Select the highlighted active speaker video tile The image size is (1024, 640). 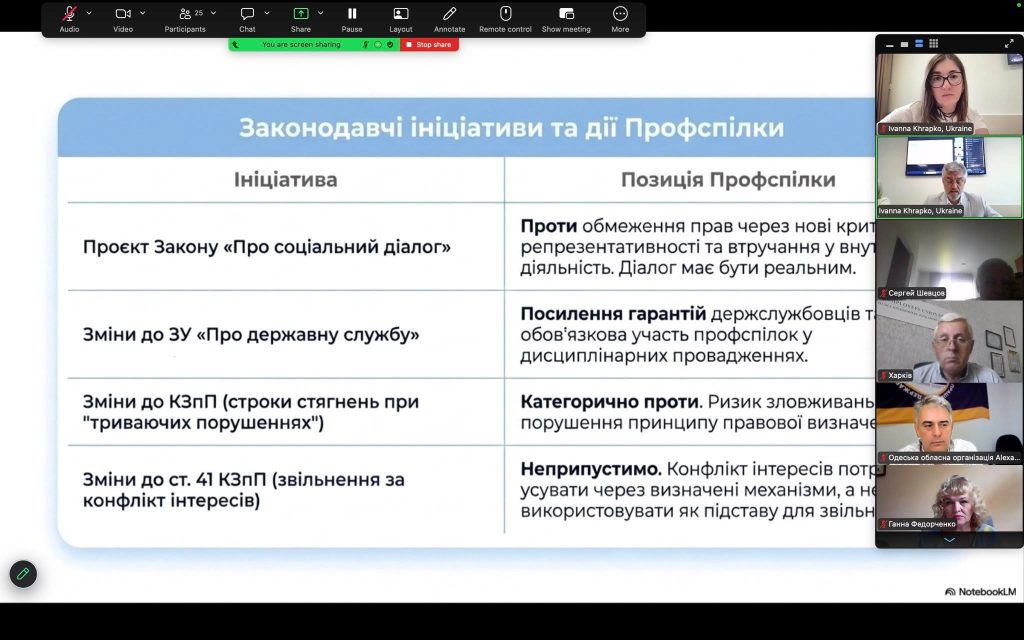950,177
